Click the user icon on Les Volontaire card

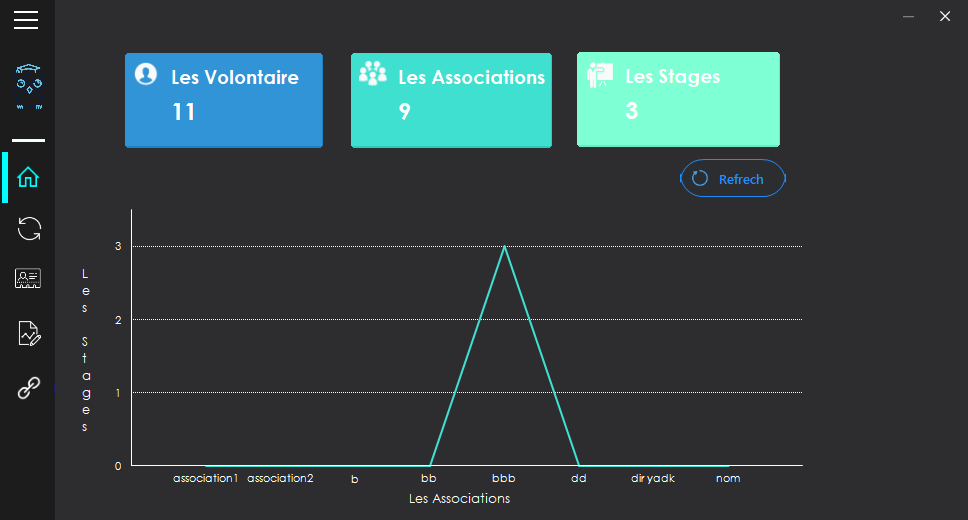[x=146, y=74]
